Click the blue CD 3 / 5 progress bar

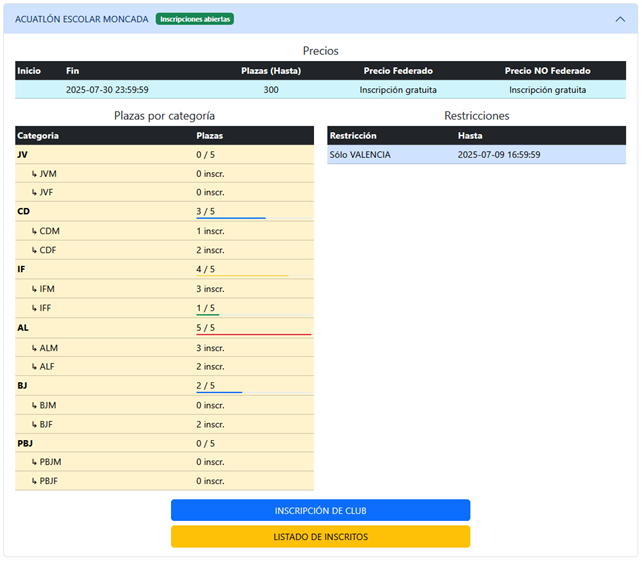pyautogui.click(x=231, y=218)
